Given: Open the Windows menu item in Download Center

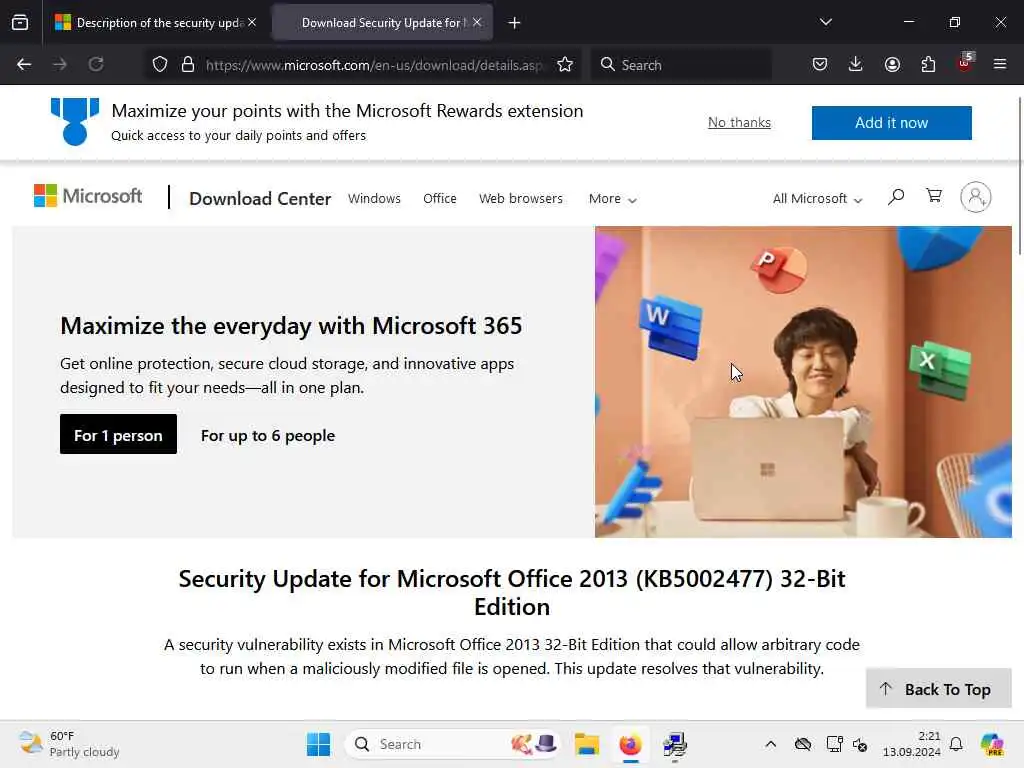Looking at the screenshot, I should tap(374, 199).
